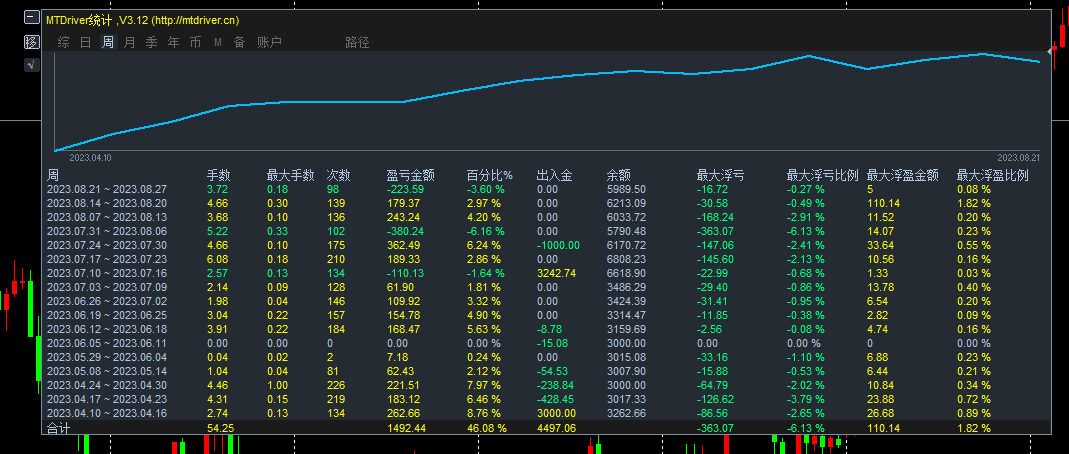Toggle the √ checkmark button
1069x454 pixels.
point(31,65)
